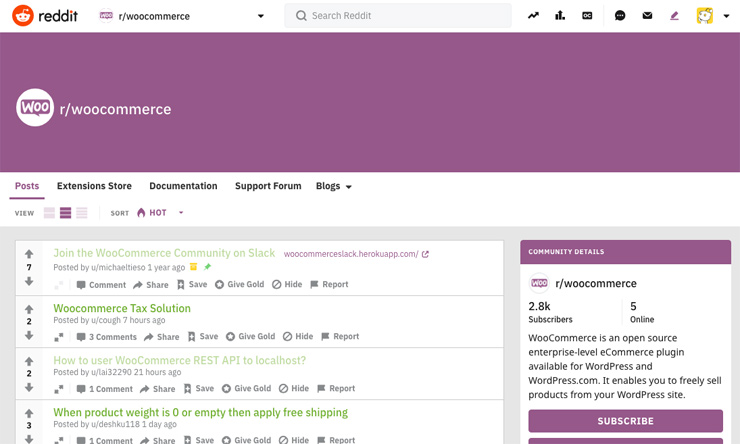
Task: Downvote the REST API to localhost post
Action: (x=29, y=387)
